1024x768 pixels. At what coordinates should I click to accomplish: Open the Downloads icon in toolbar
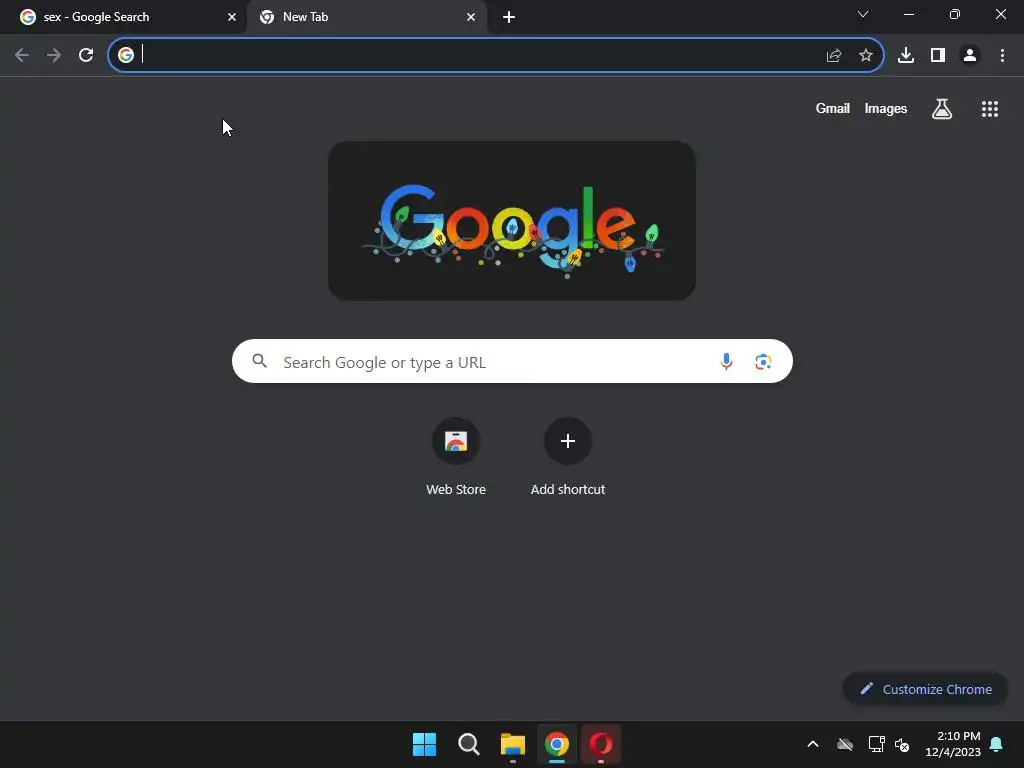coord(906,56)
